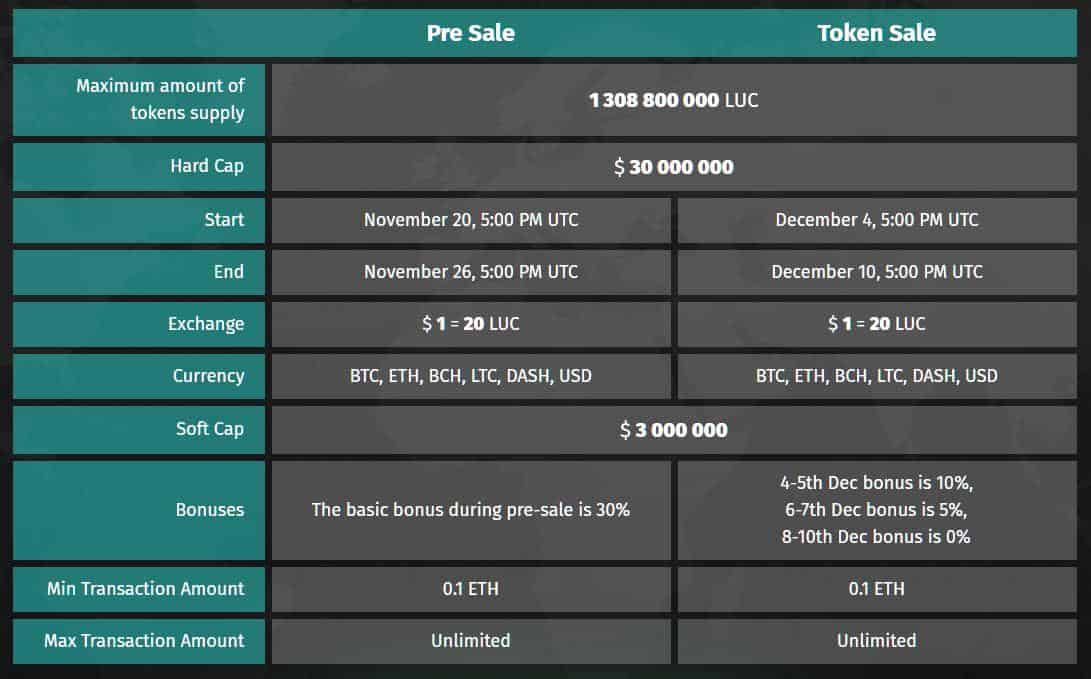1091x679 pixels.
Task: Select the $ 30 000 000 hard cap value
Action: point(674,167)
